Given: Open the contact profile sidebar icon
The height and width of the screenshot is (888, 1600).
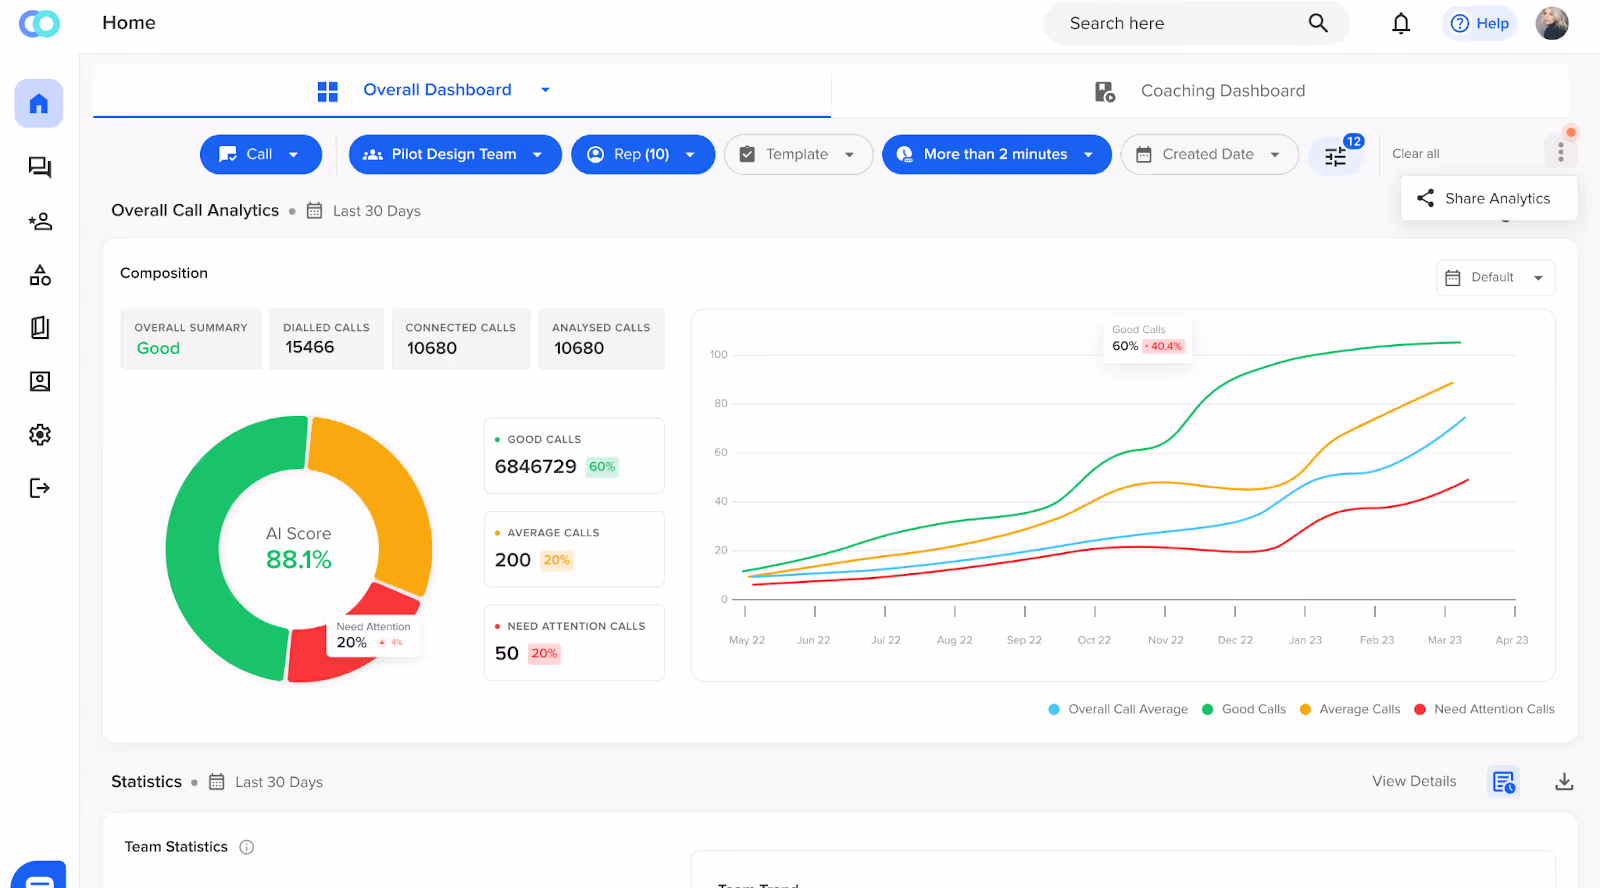Looking at the screenshot, I should coord(40,381).
